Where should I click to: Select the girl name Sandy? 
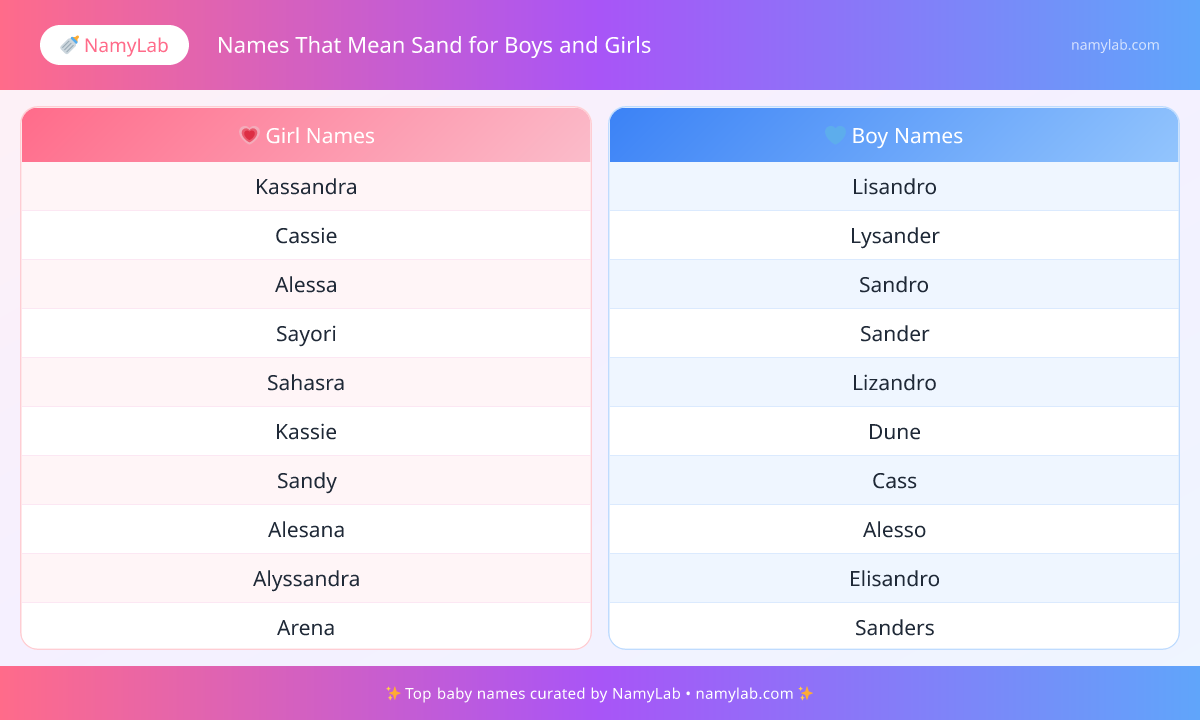(306, 481)
